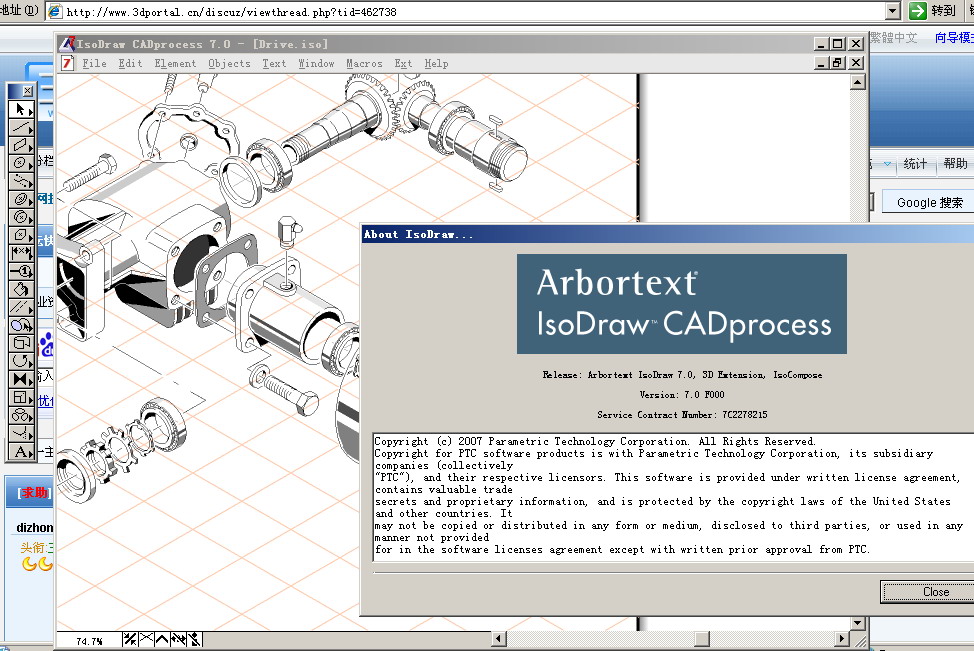Click the IsoDraw title bar application icon
Screen dimensions: 974x651
pos(67,44)
